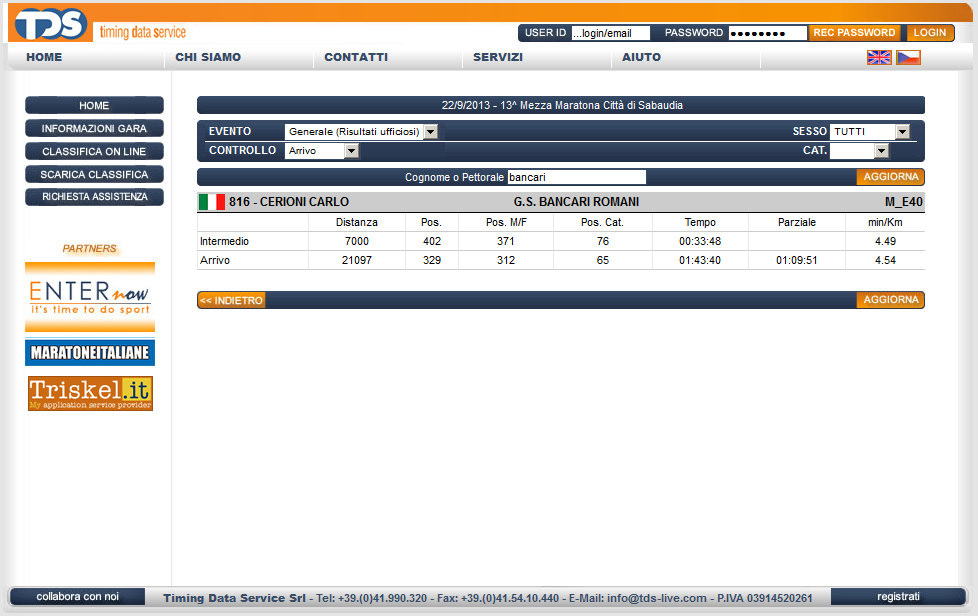Go to the Servizi menu item
The height and width of the screenshot is (616, 978).
(498, 57)
